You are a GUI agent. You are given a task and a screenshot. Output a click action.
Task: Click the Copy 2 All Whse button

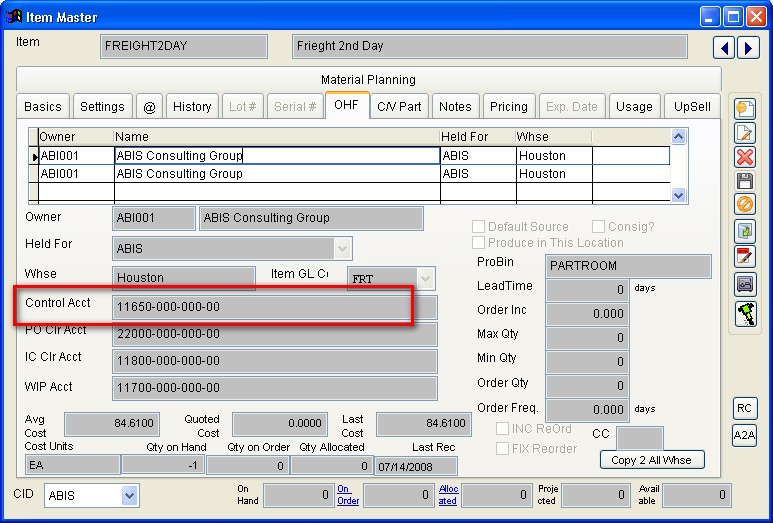652,460
